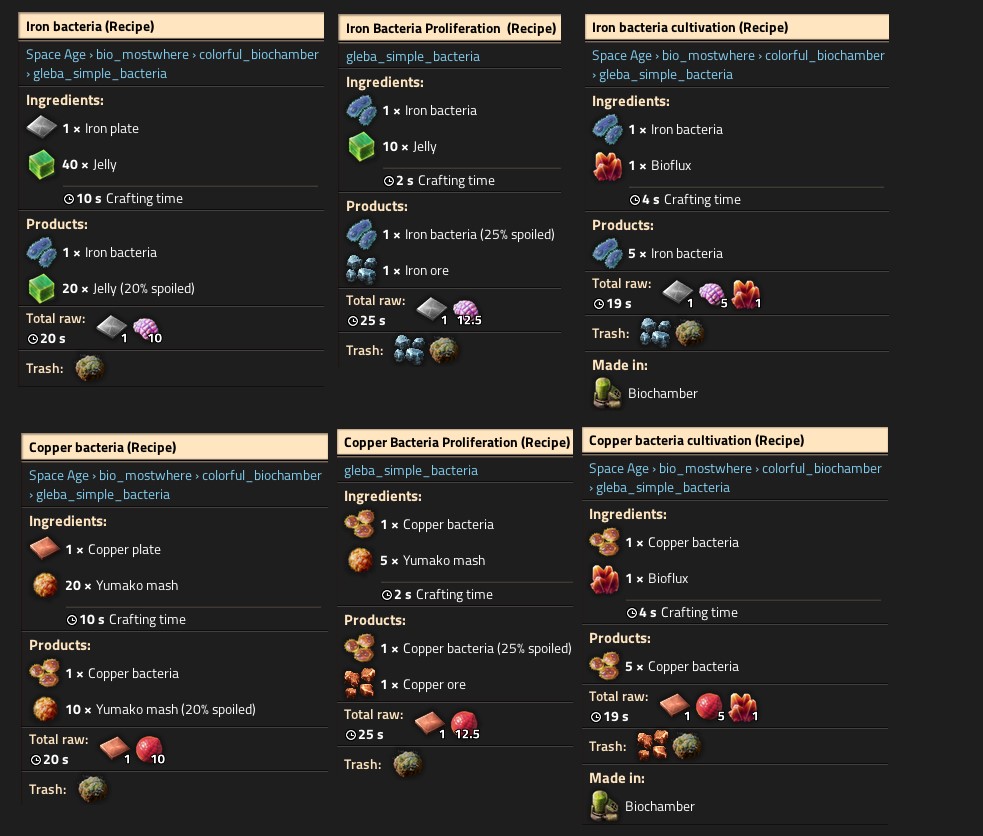Click the Copper plate ingredient icon in Copper bacteria
Screen dimensions: 983x836
[45, 549]
